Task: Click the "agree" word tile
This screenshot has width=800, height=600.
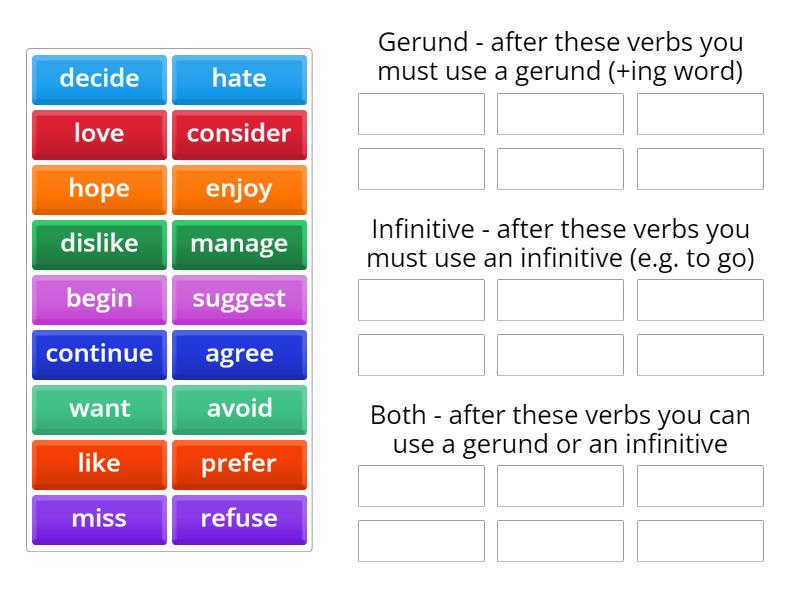Action: [x=239, y=354]
